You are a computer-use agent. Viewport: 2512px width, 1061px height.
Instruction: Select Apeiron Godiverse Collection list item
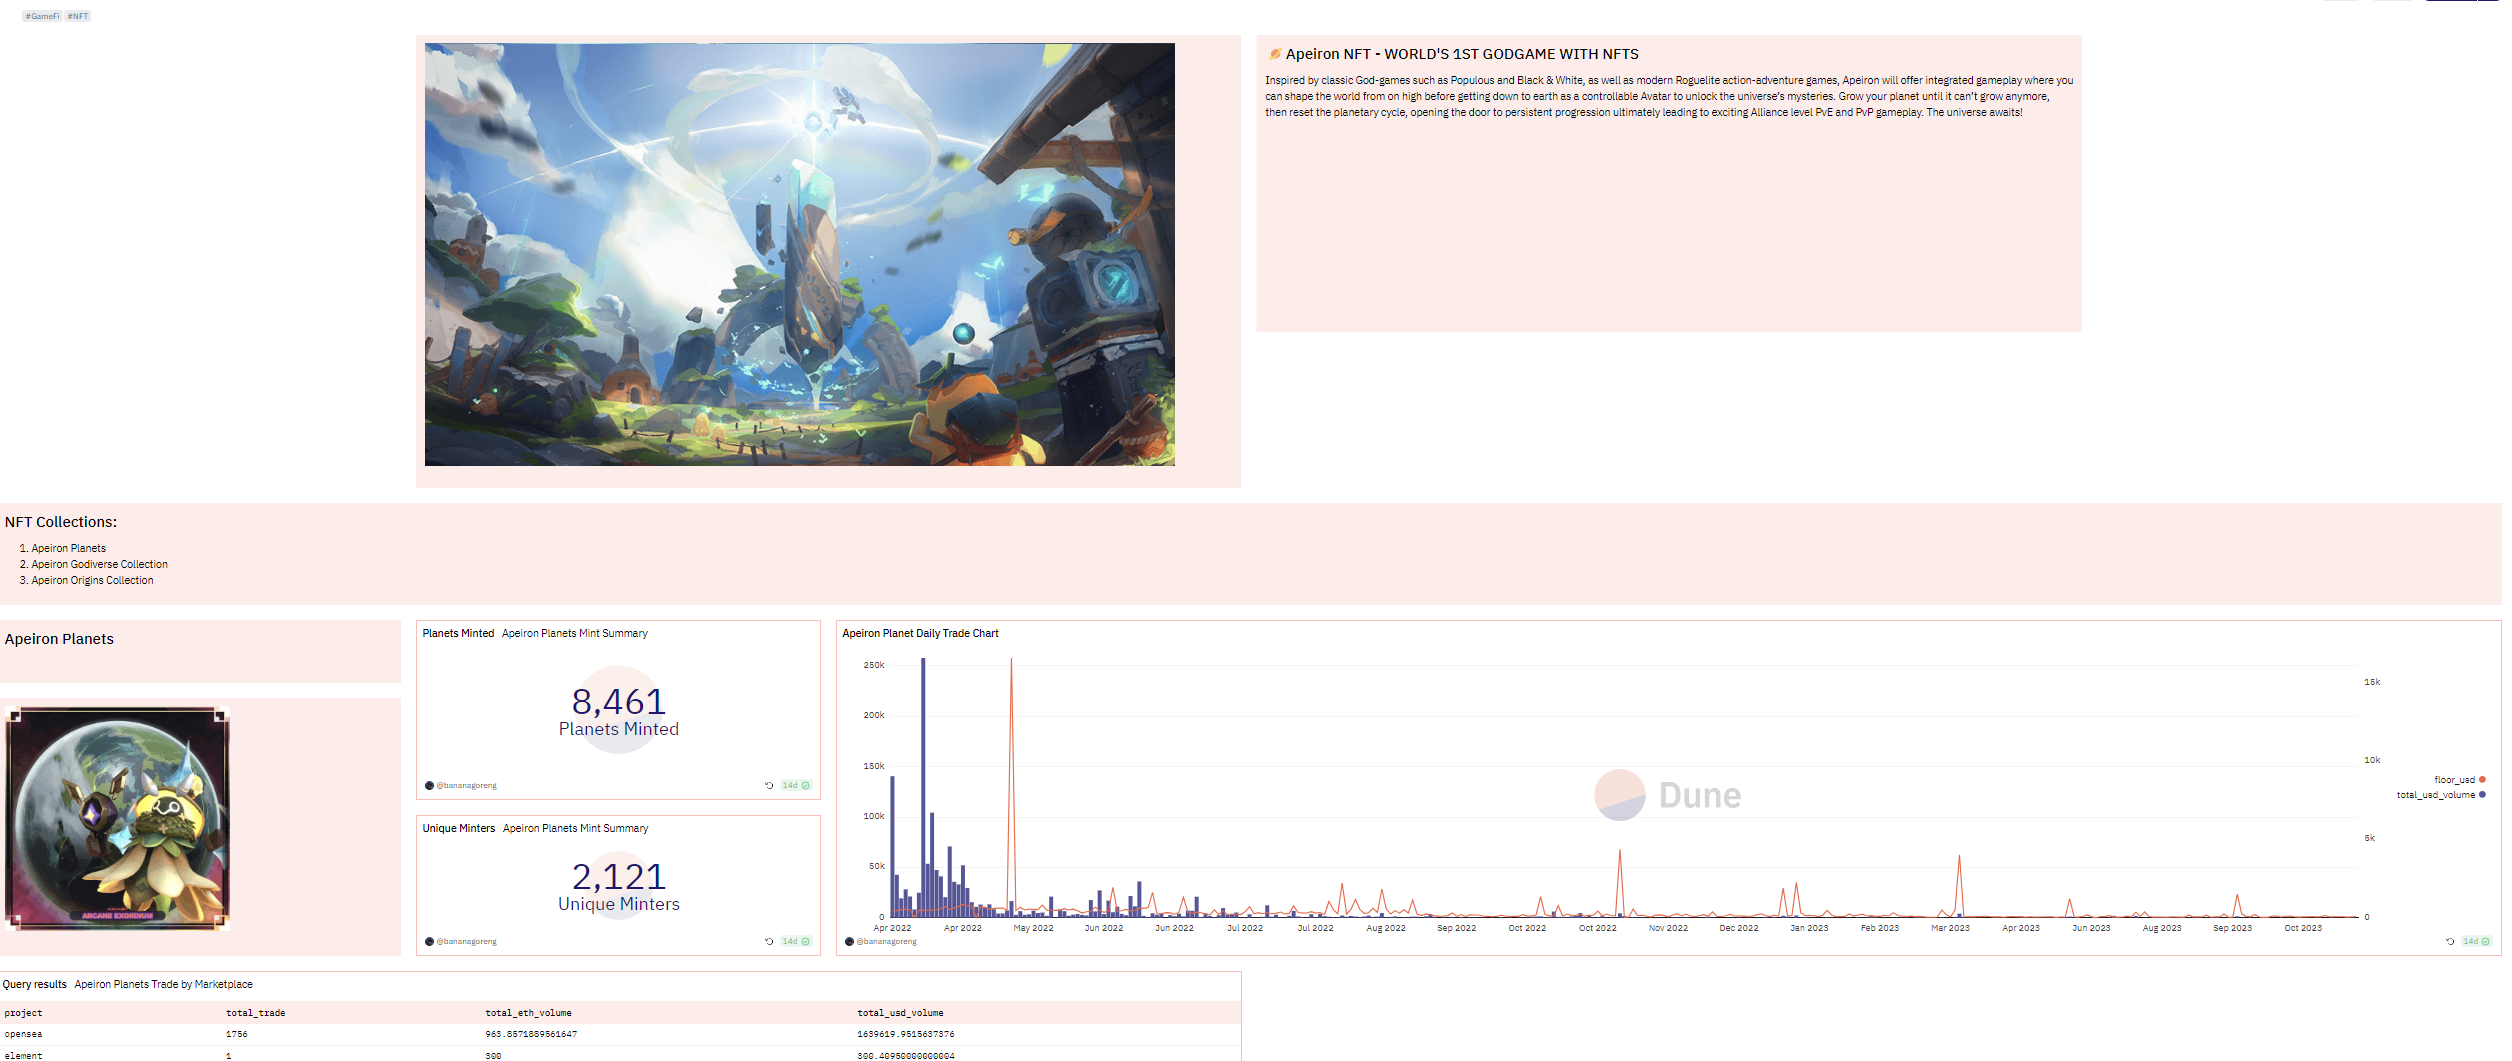pyautogui.click(x=99, y=564)
